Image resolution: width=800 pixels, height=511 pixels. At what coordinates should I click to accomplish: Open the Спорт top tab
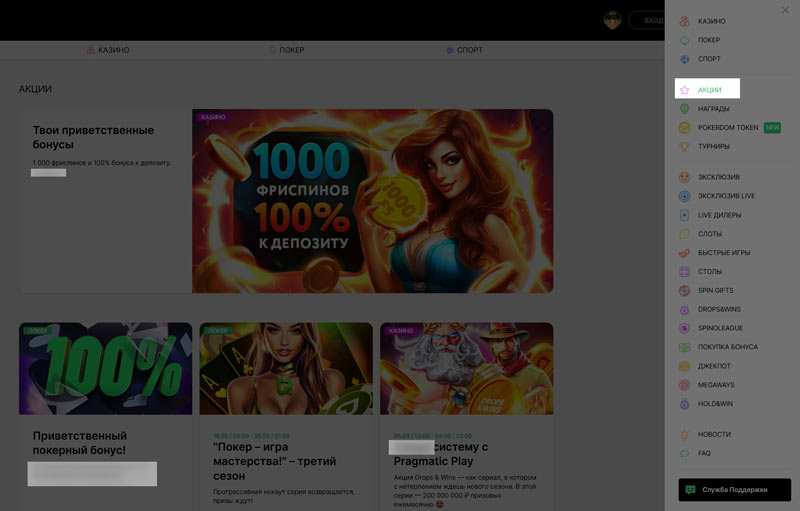[464, 50]
